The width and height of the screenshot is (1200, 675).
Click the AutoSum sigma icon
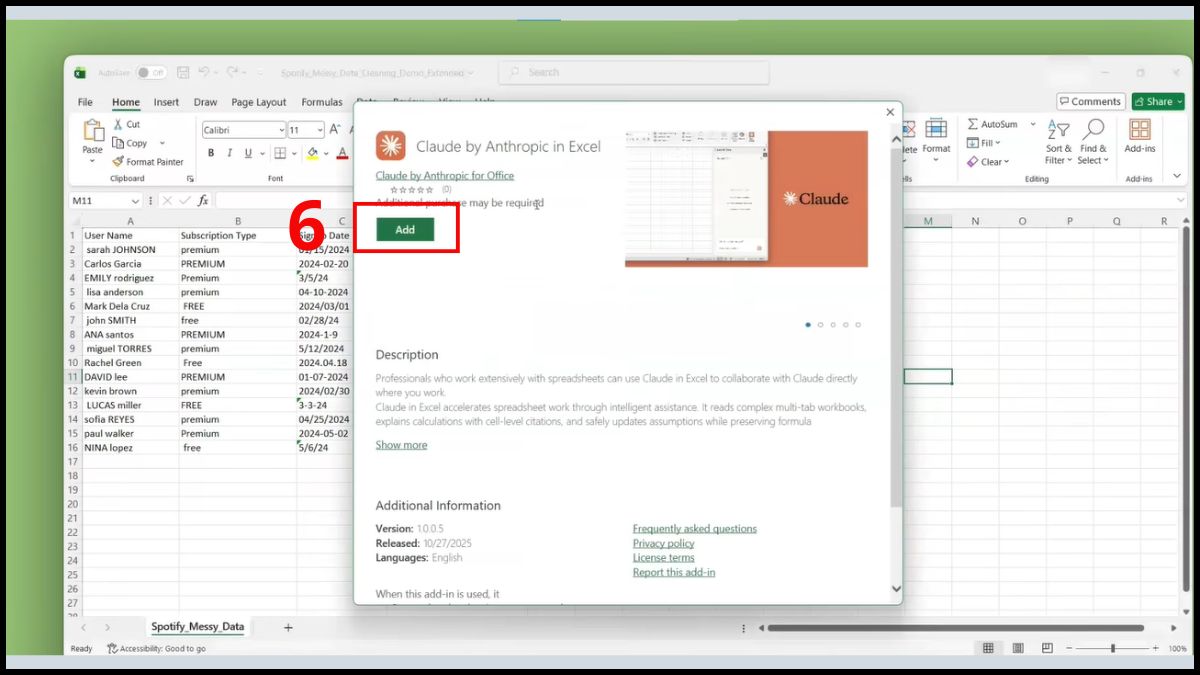(x=973, y=124)
